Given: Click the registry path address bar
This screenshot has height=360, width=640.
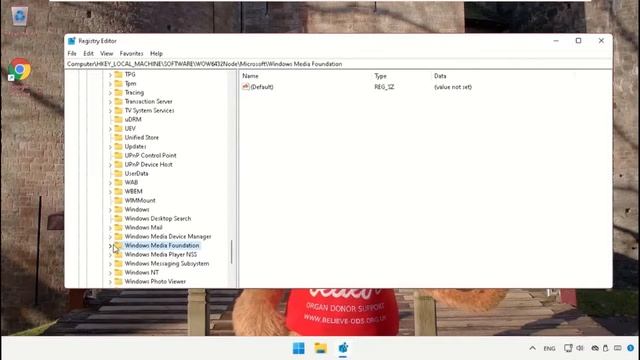Looking at the screenshot, I should point(339,64).
